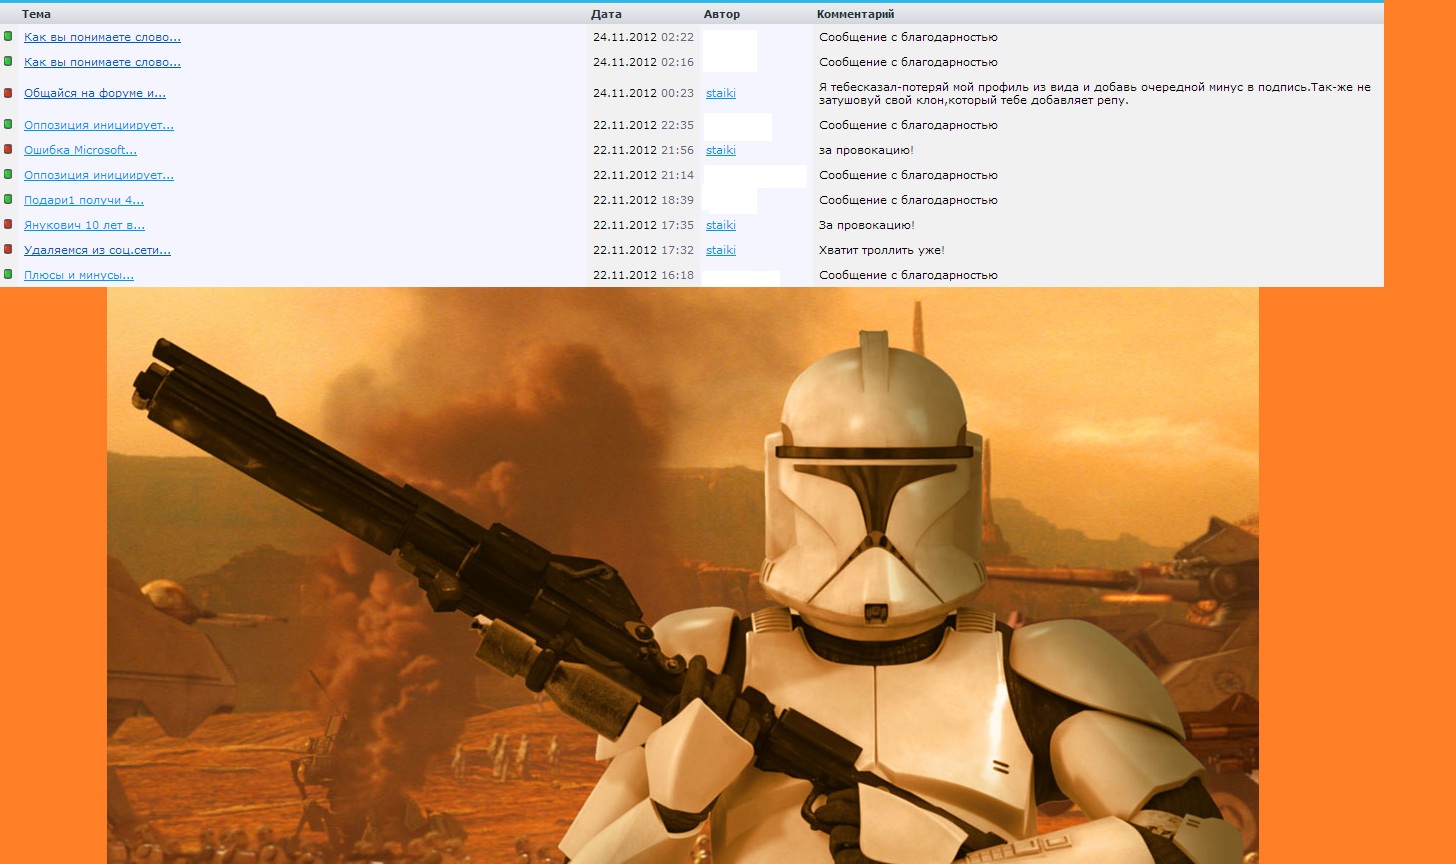This screenshot has height=864, width=1456.
Task: Open 'Как вы понимаете слово...' topic dated 02:22
Action: click(x=102, y=37)
